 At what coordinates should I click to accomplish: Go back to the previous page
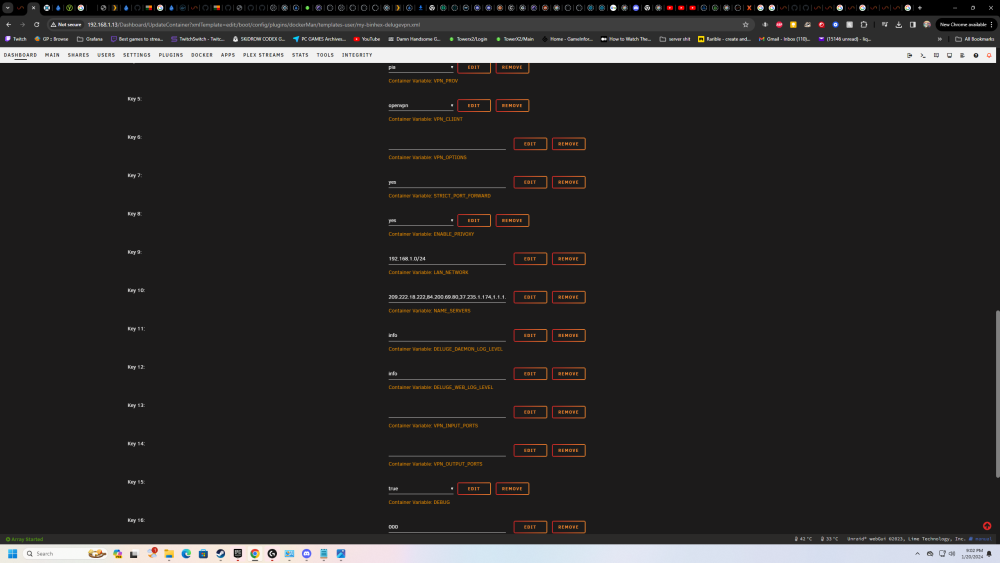pyautogui.click(x=8, y=25)
